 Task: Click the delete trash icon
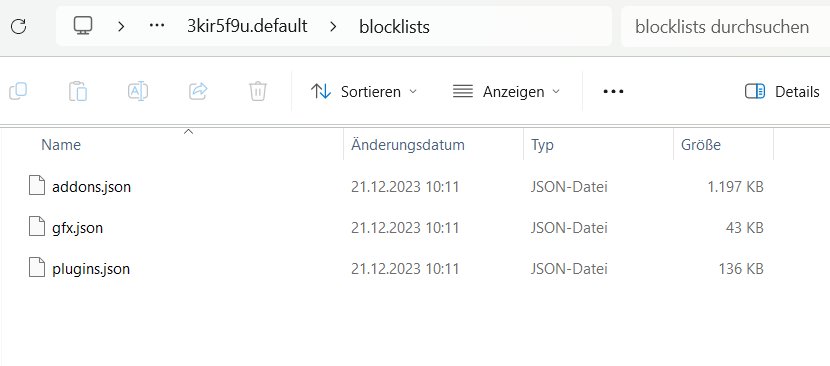click(x=258, y=92)
